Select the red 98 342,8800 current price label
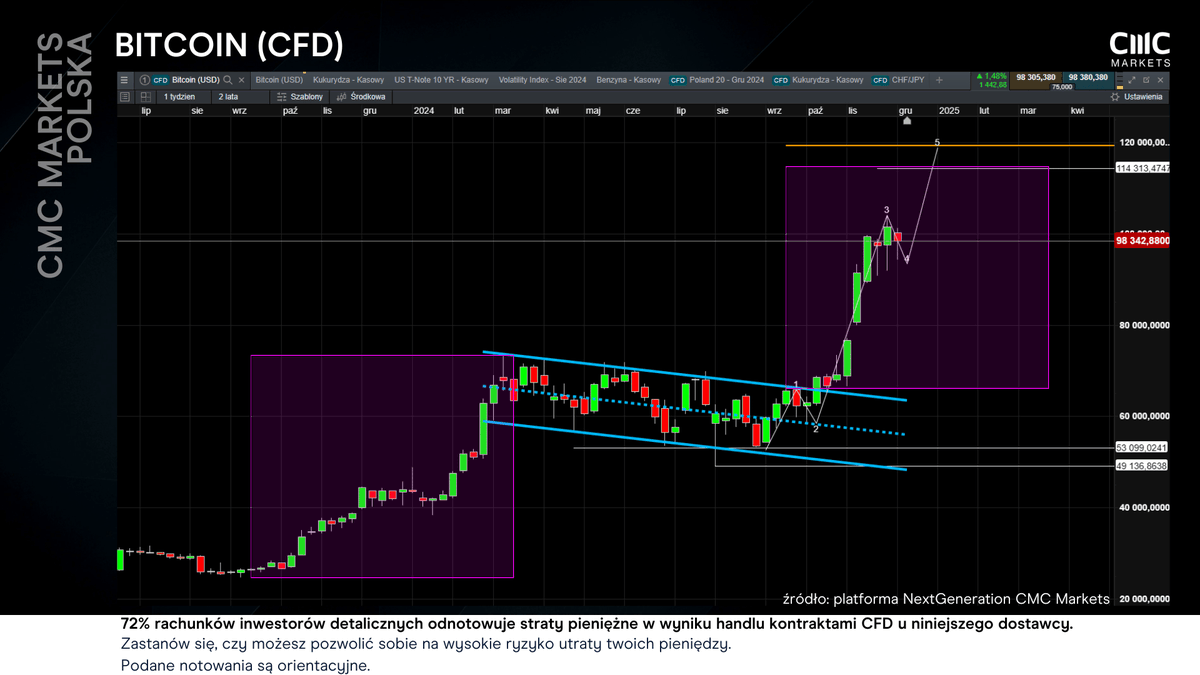 (1141, 241)
